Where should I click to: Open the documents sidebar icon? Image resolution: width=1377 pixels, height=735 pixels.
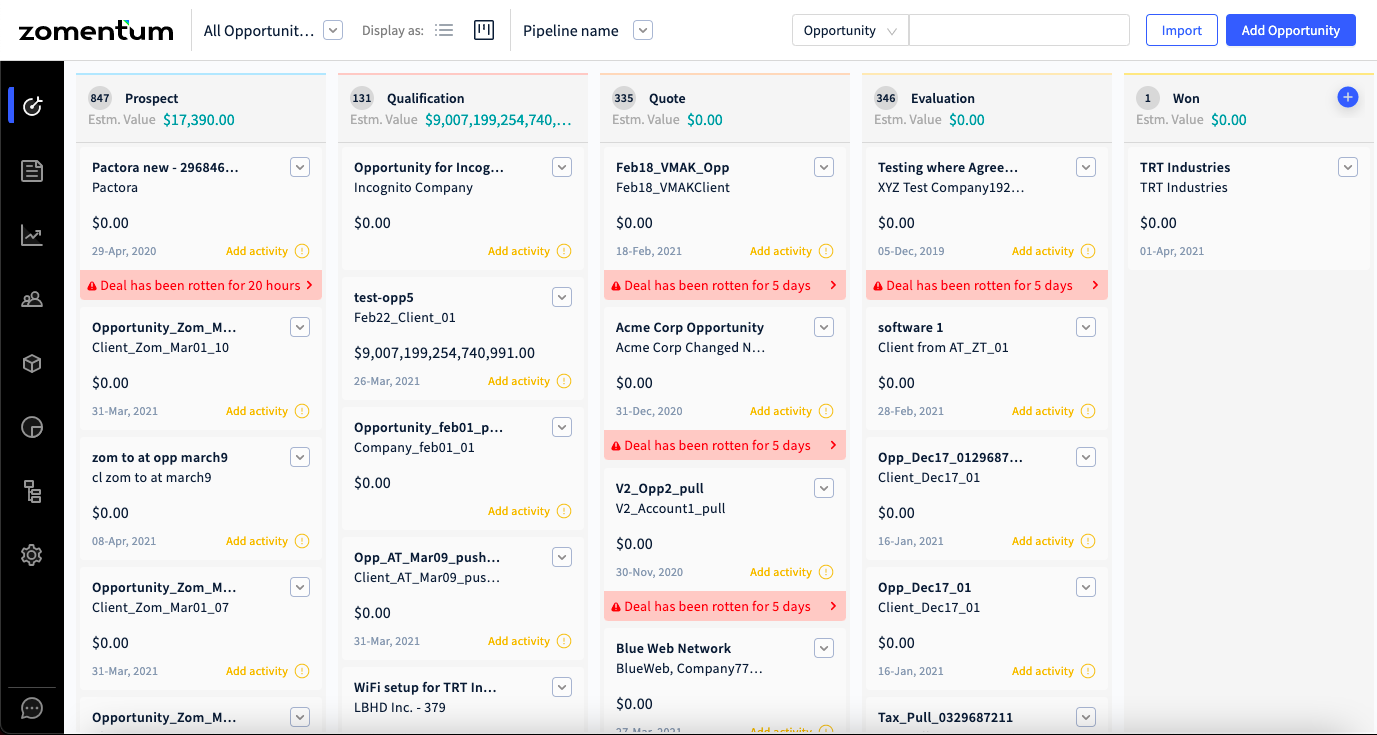32,171
